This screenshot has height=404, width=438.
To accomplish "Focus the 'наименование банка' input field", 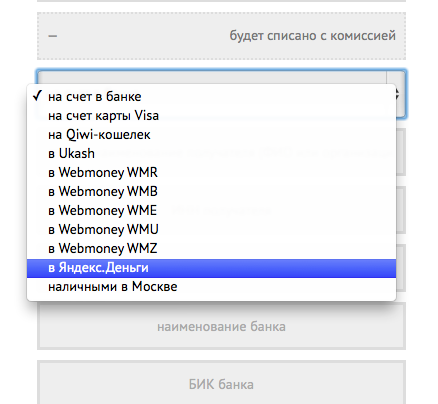I will point(221,326).
